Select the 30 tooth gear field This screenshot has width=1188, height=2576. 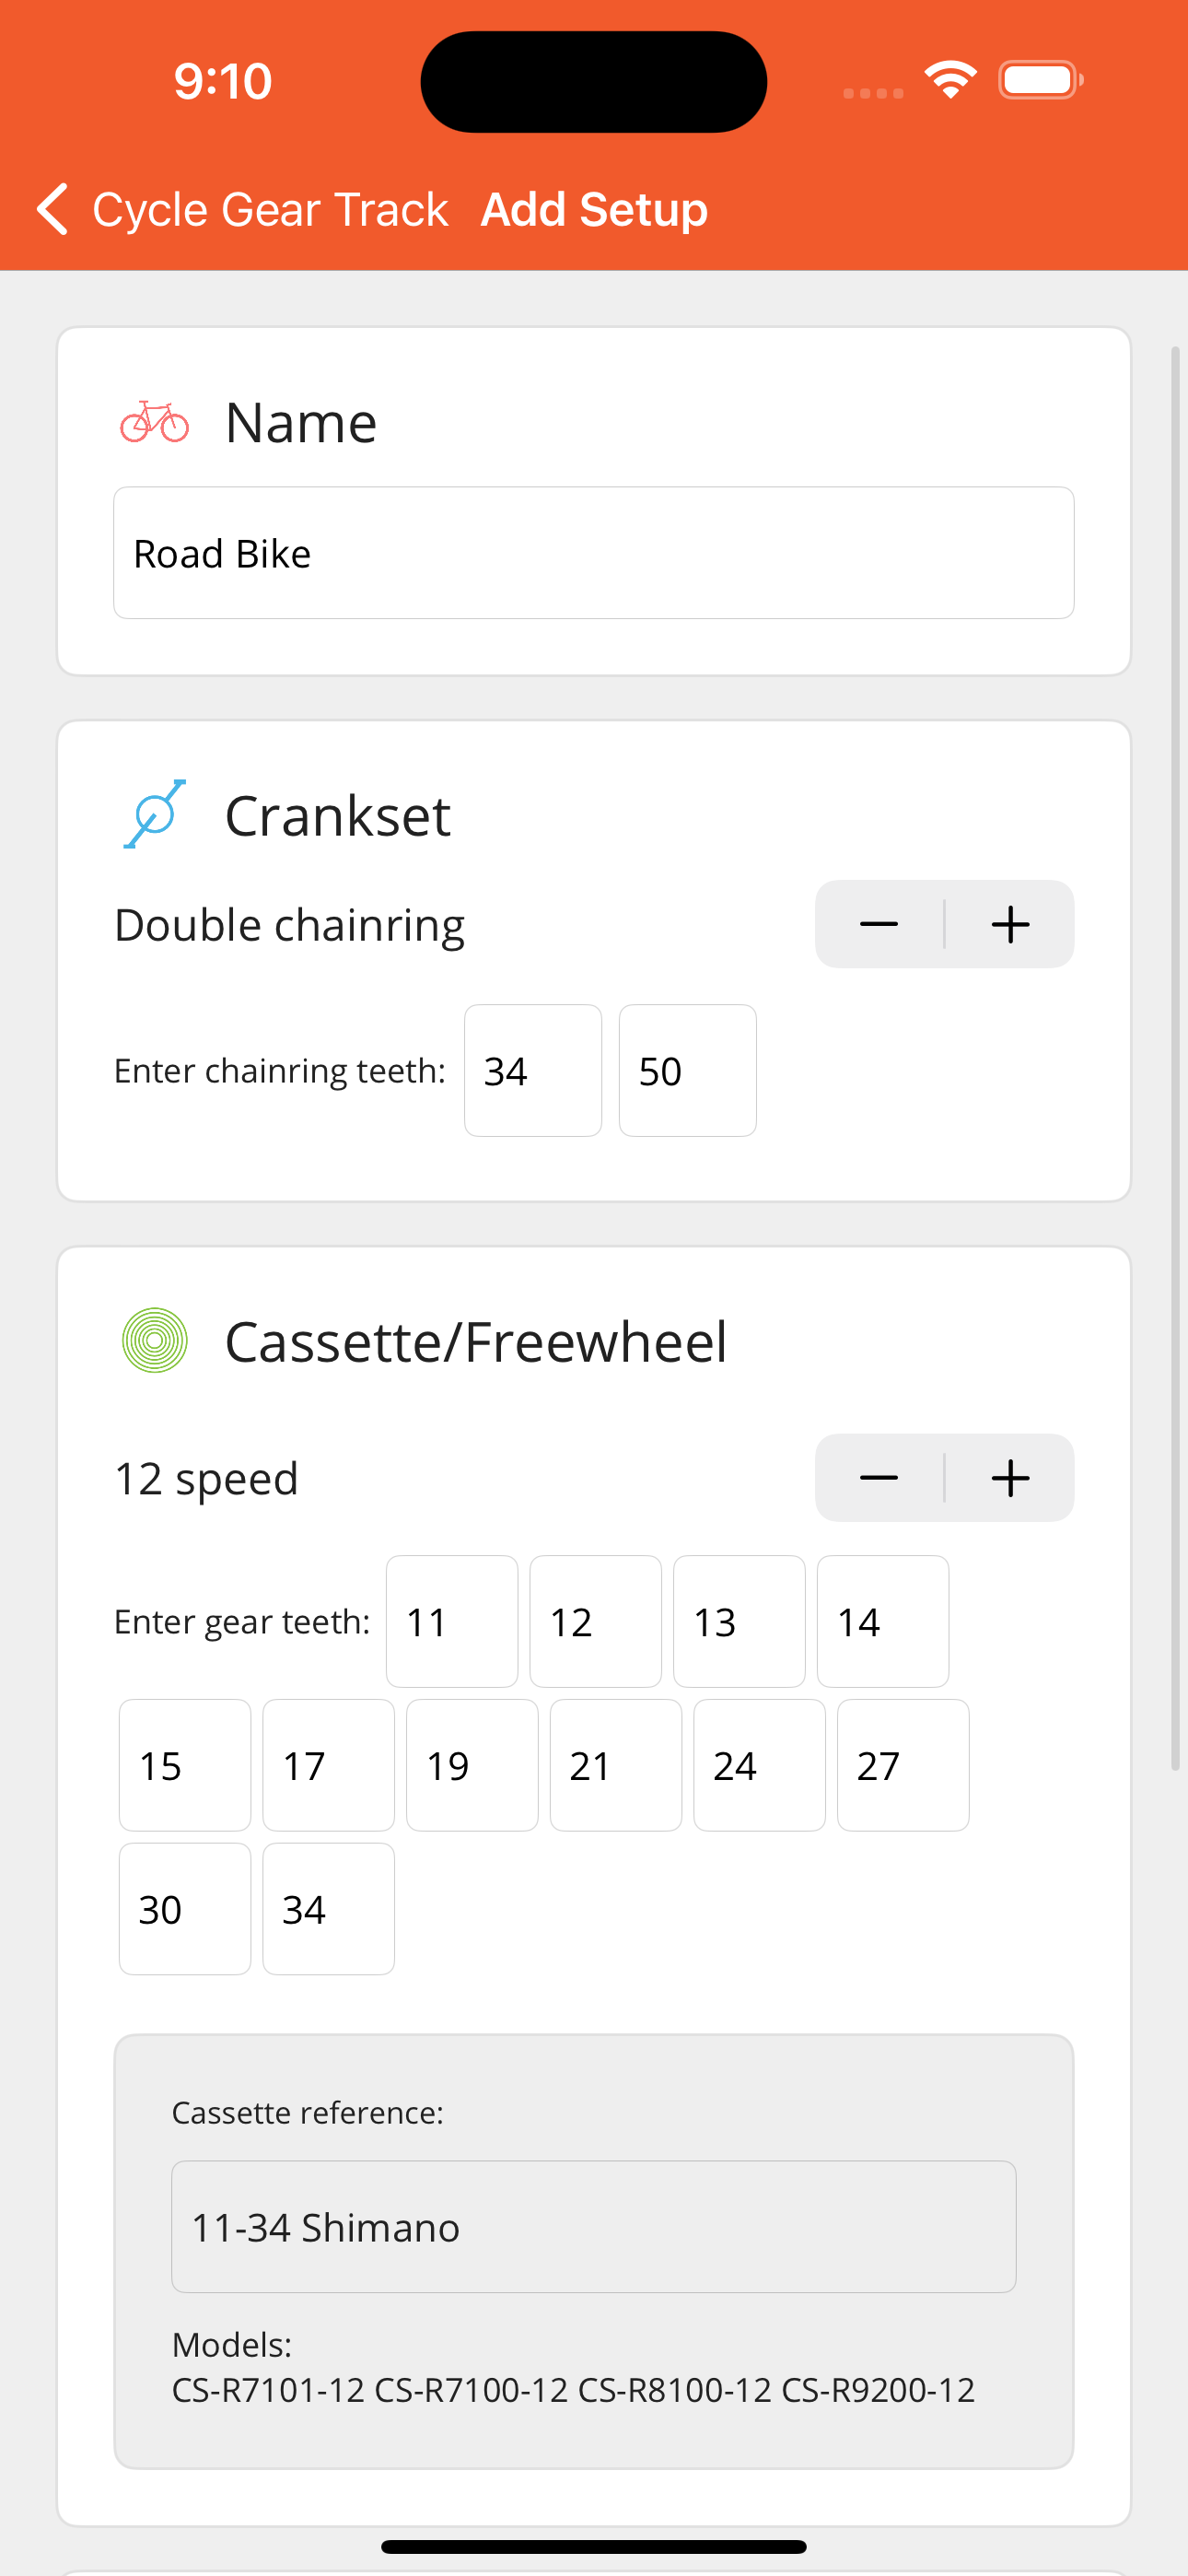coord(185,1909)
